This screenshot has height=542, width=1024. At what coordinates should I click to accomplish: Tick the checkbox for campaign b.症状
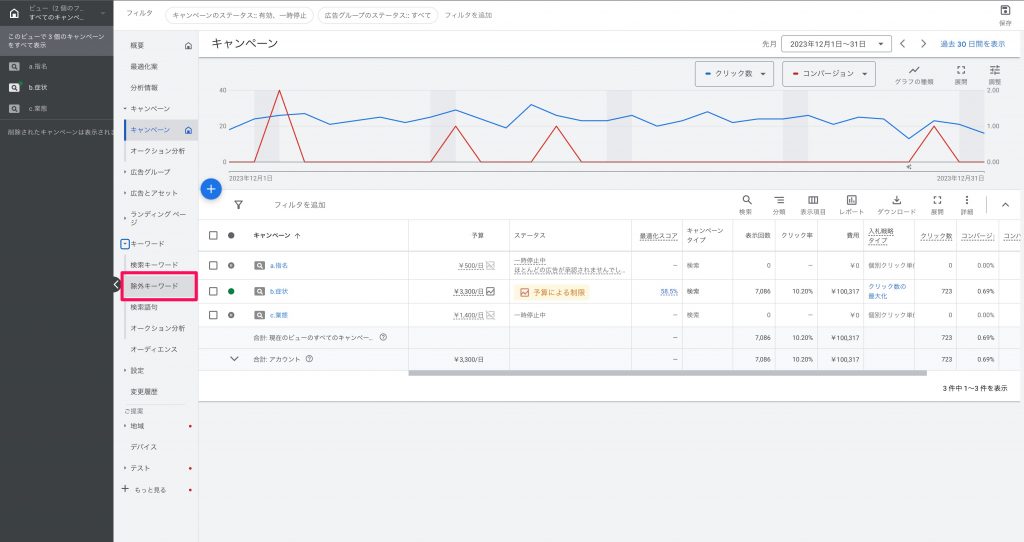213,291
